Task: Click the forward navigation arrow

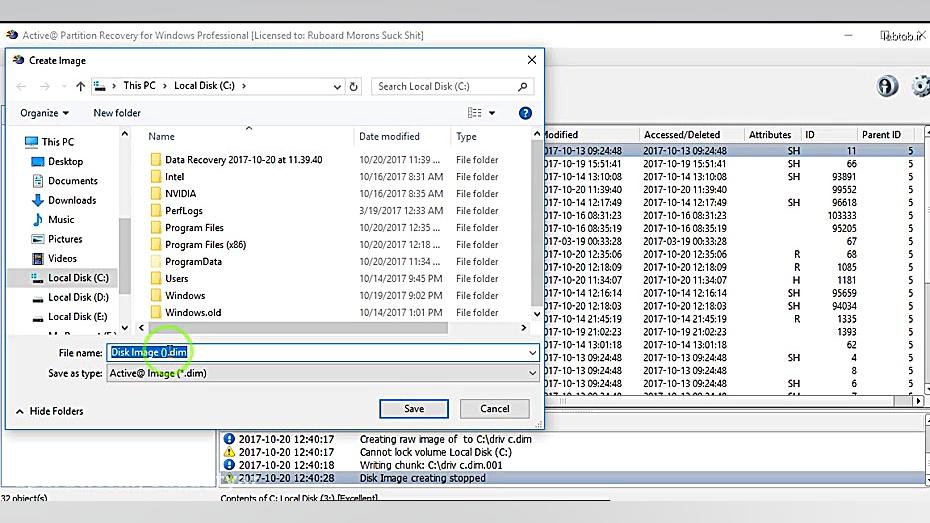Action: point(44,87)
